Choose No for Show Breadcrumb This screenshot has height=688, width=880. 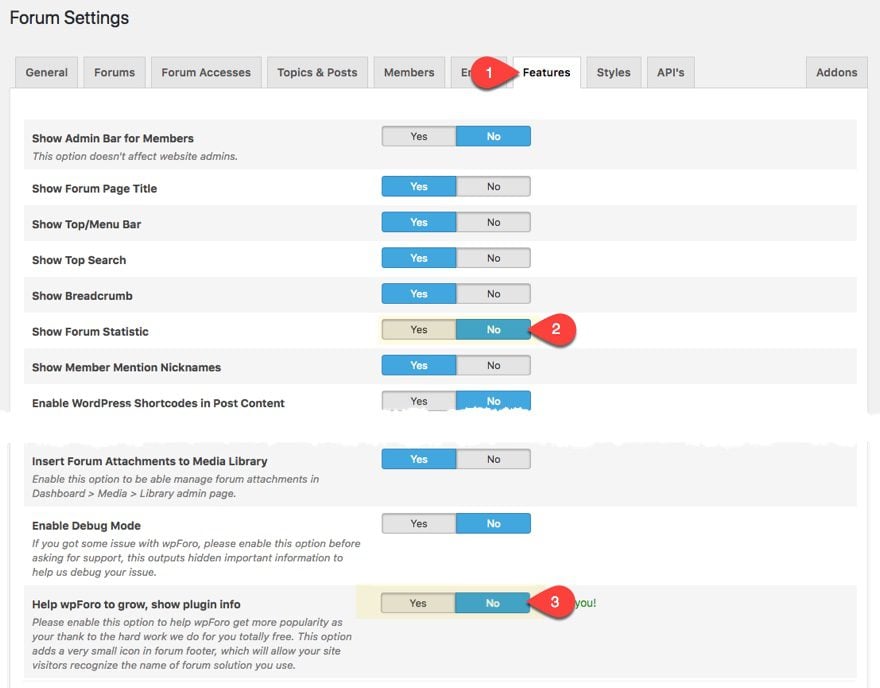[493, 294]
